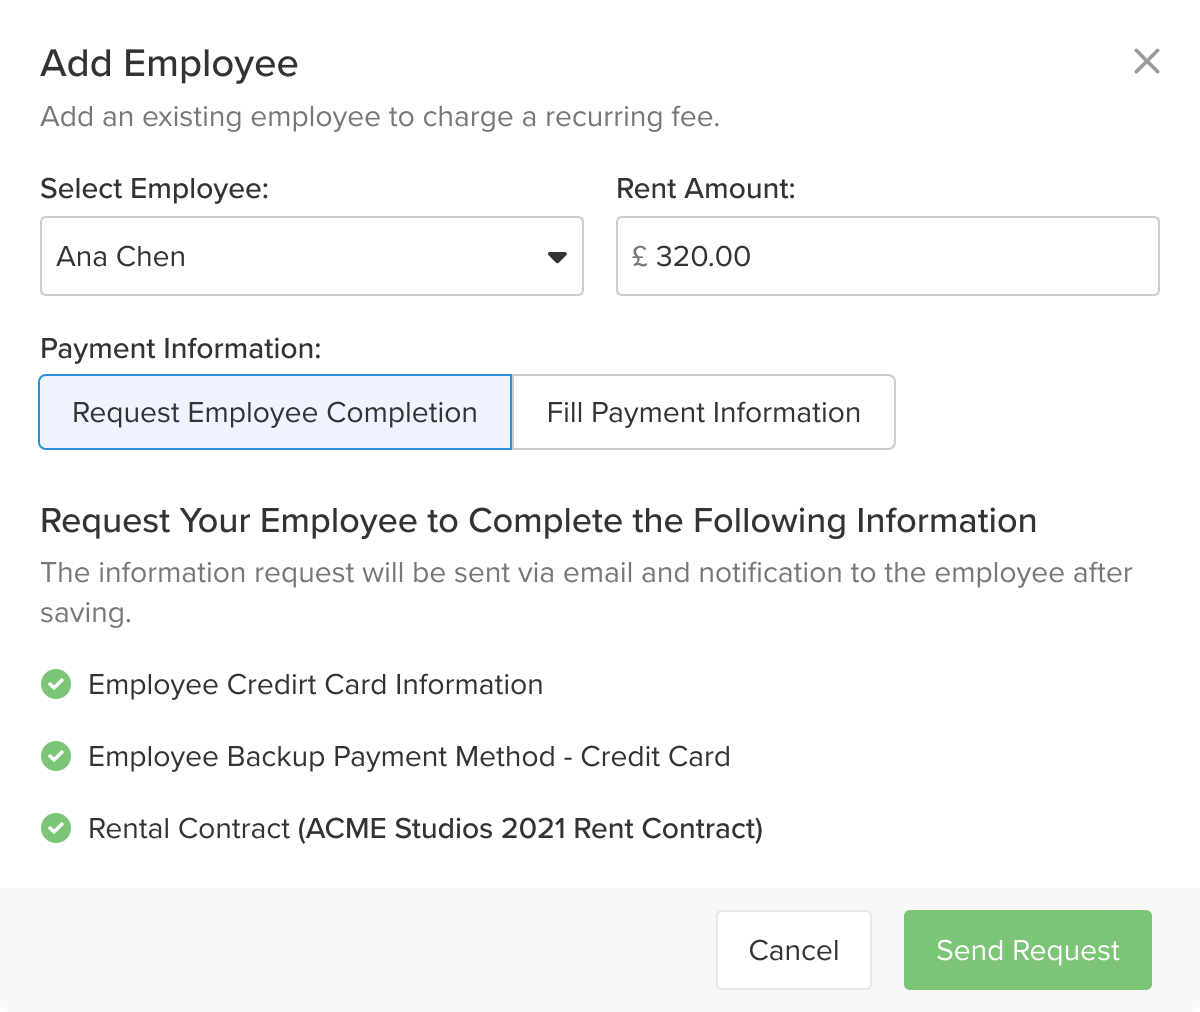Click the Payment Information label
The width and height of the screenshot is (1200, 1012).
click(180, 348)
